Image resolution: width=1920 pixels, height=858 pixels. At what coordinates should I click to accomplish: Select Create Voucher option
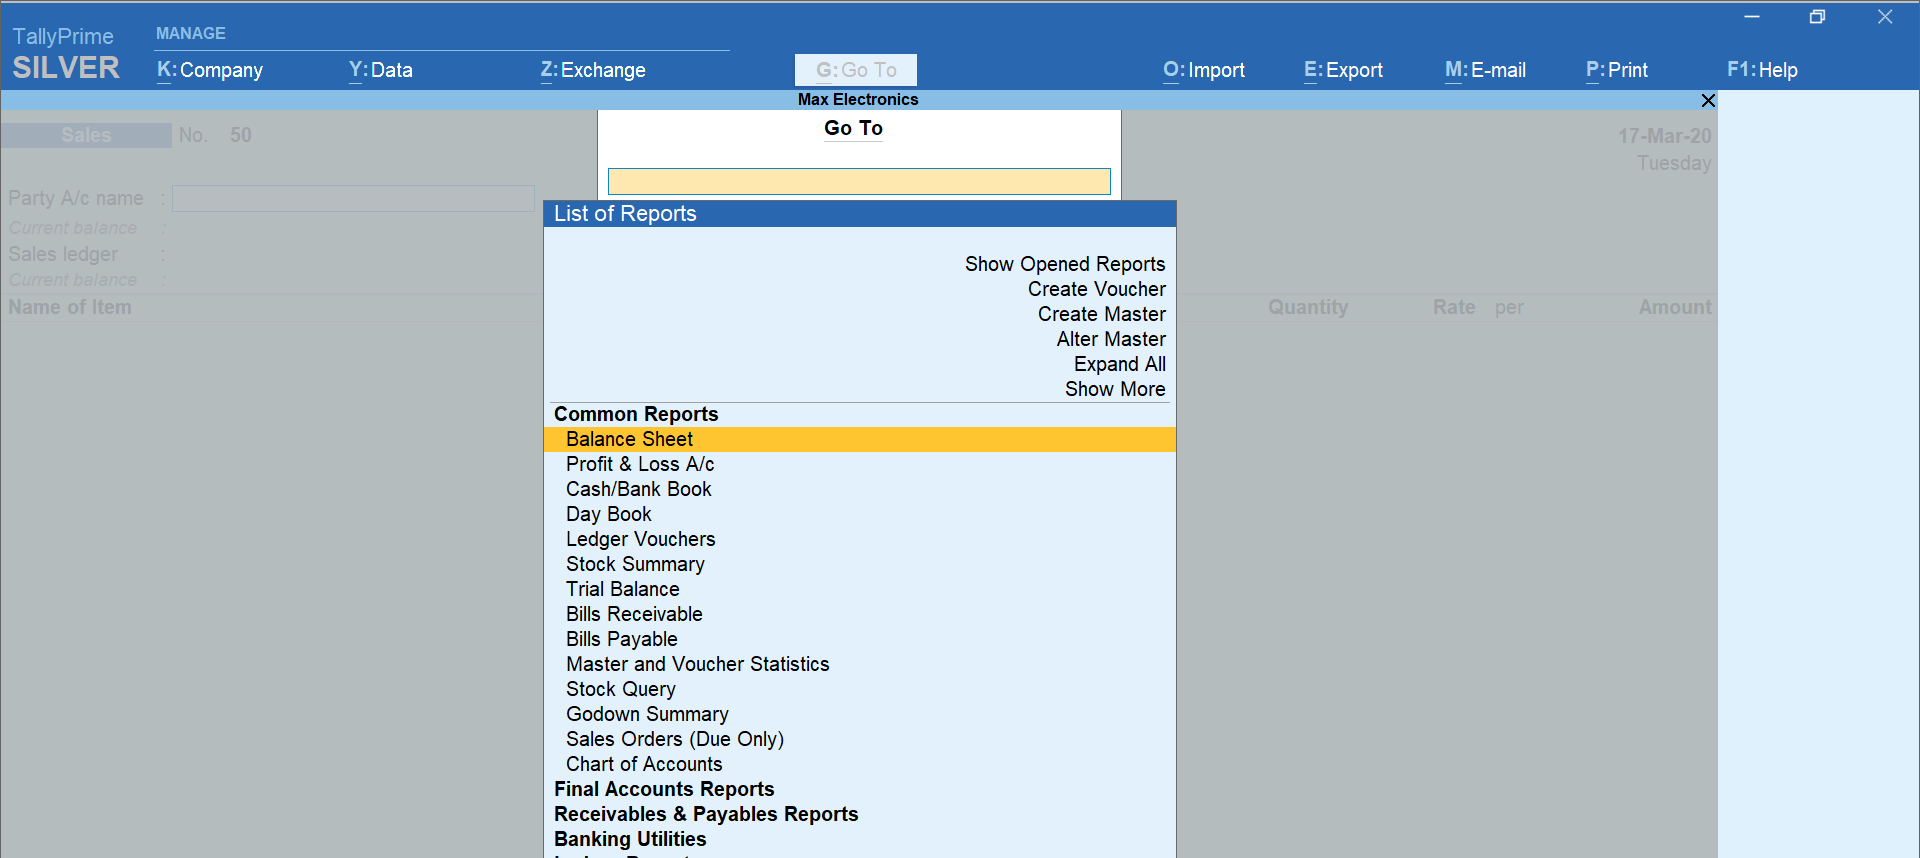point(1096,289)
